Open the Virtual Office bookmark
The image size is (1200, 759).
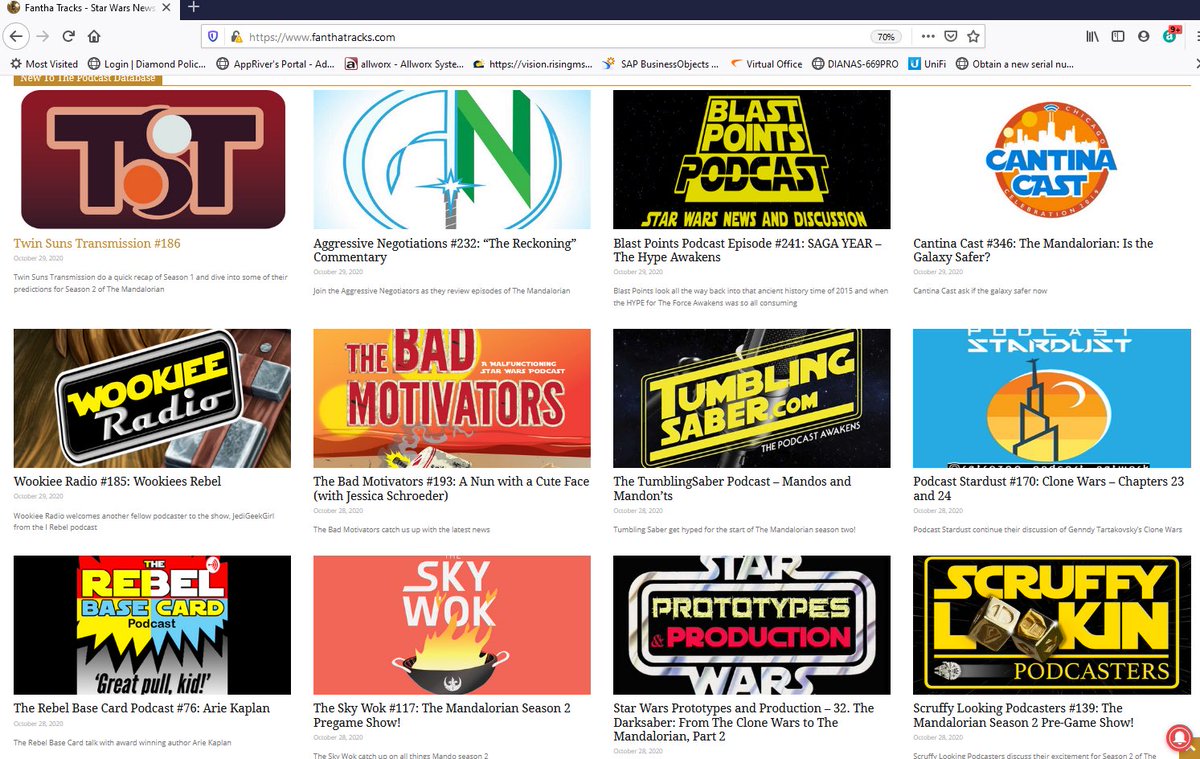click(765, 64)
